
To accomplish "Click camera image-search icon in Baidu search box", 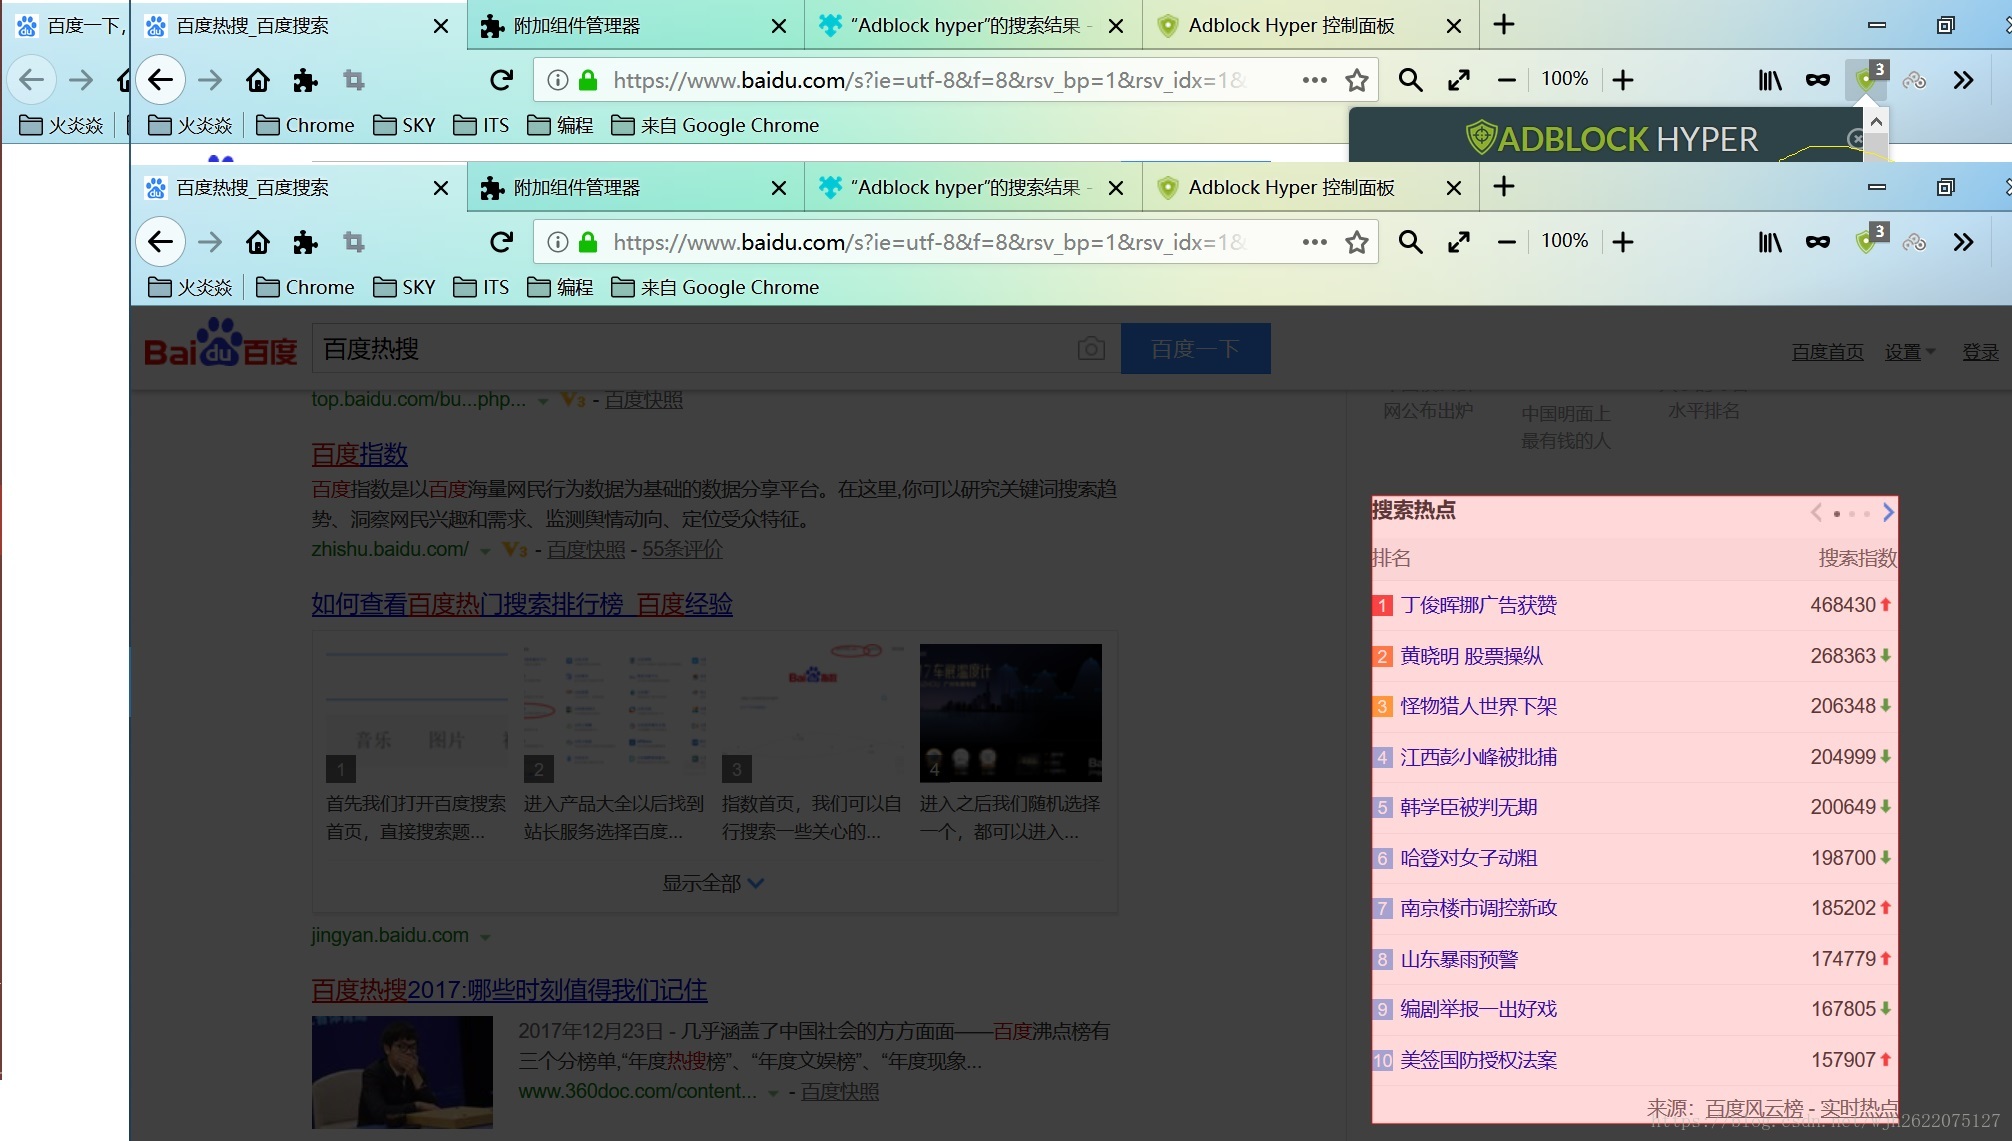I will pos(1092,348).
